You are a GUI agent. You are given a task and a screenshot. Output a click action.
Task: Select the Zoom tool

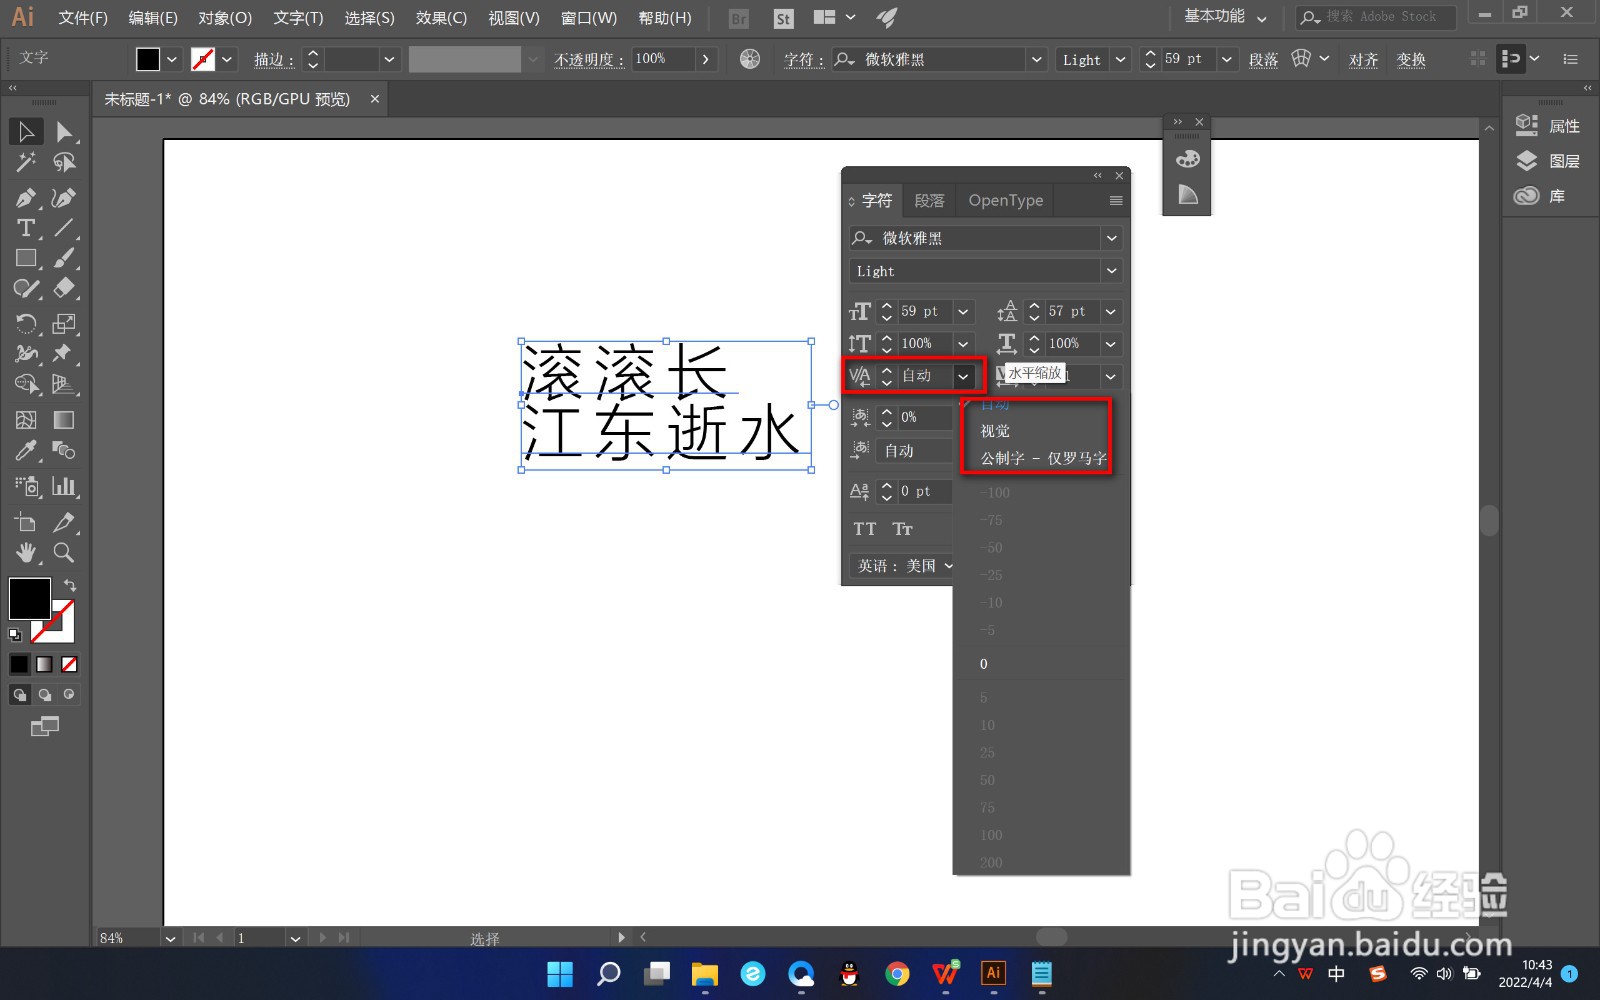coord(64,552)
